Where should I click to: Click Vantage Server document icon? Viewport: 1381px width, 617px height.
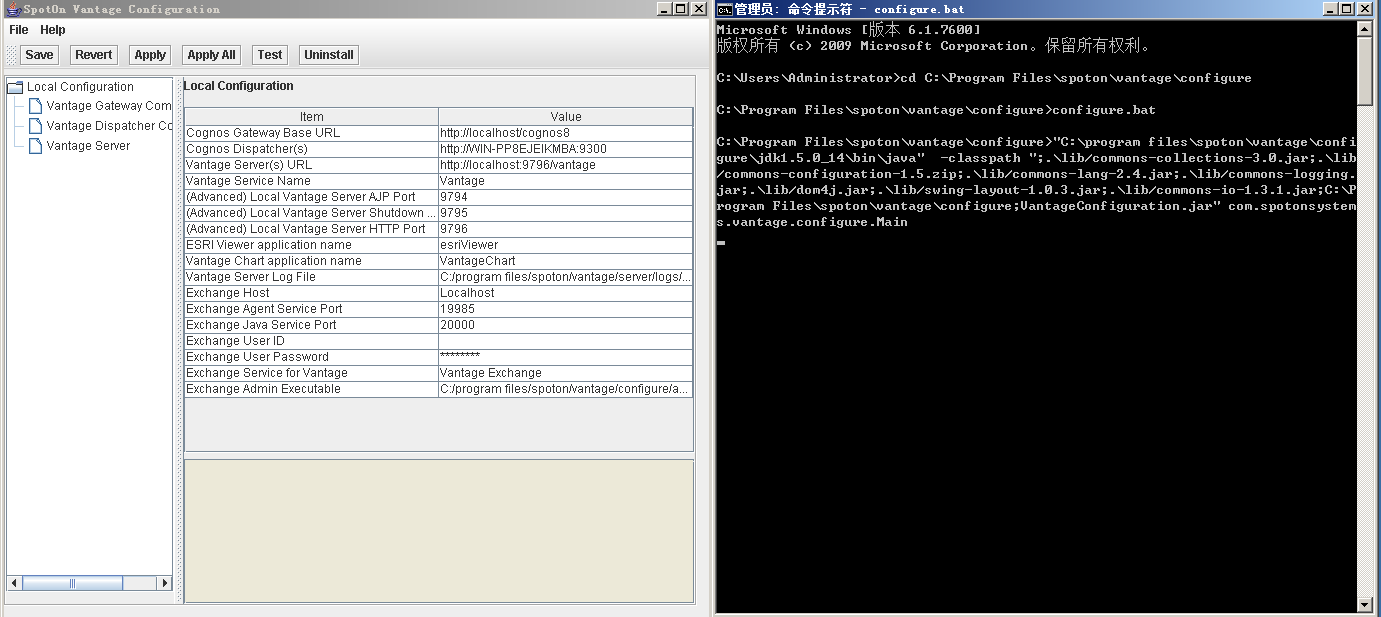pos(36,146)
